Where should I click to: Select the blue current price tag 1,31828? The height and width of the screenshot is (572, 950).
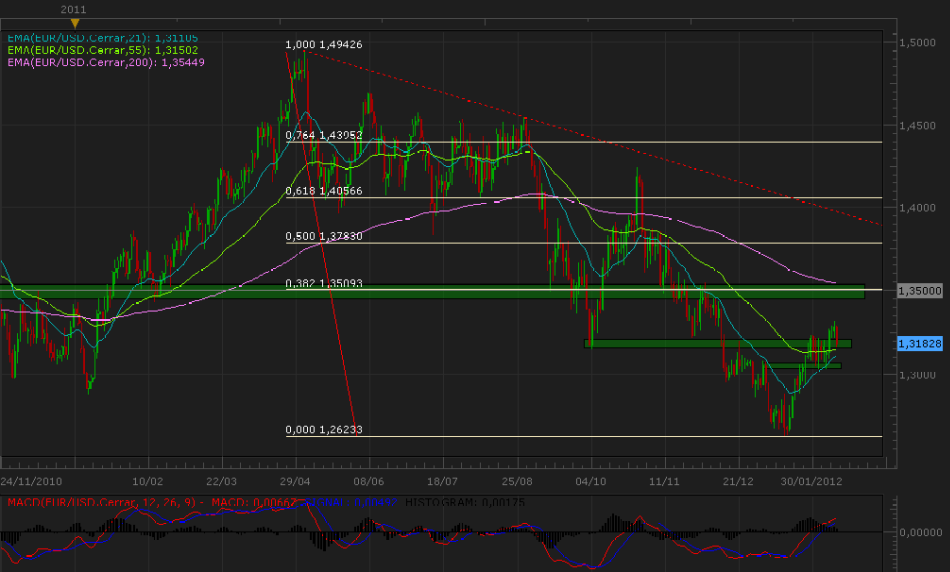click(x=919, y=343)
